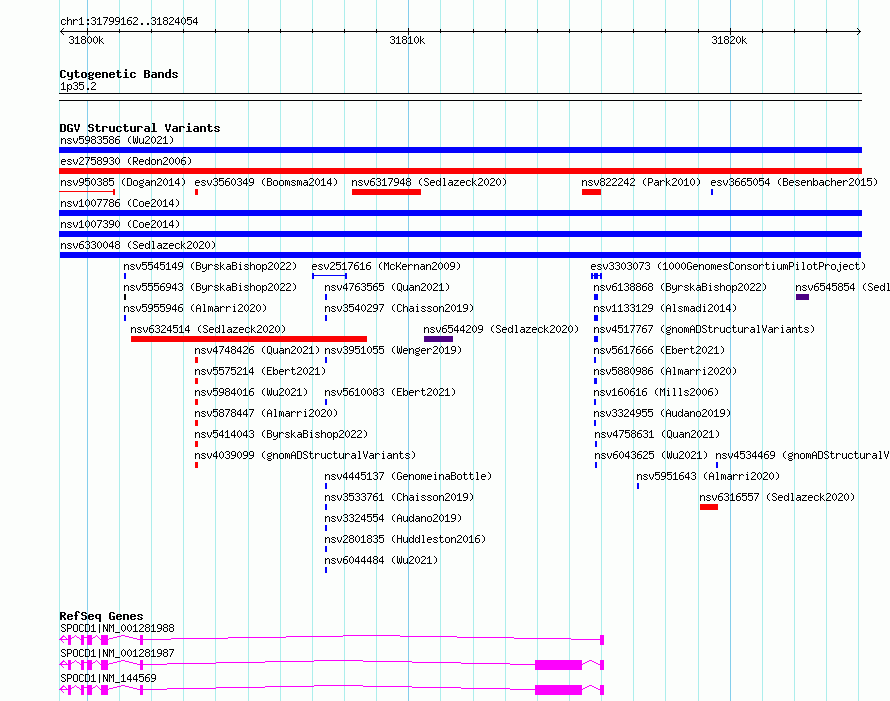Click nsv6044484 (Wu2021) label

coord(381,560)
